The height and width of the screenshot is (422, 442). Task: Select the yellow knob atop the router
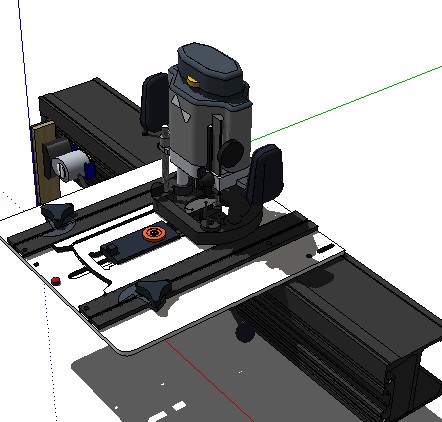[193, 82]
